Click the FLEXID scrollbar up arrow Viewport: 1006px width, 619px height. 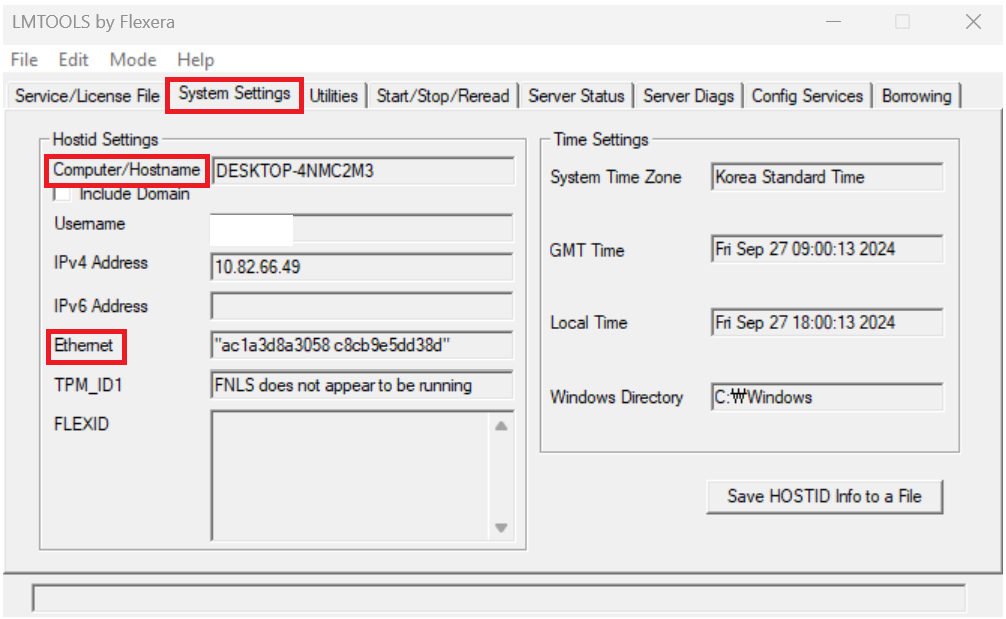[x=501, y=426]
